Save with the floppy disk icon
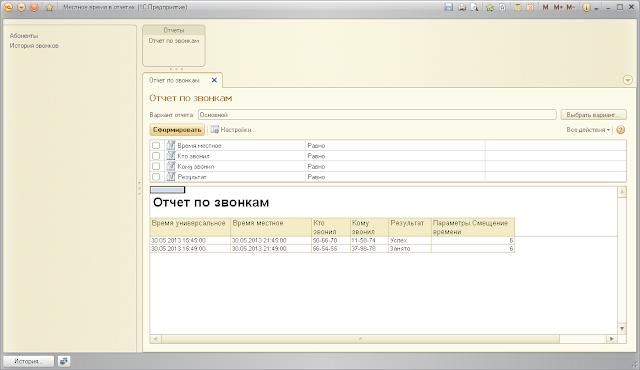Image resolution: width=640 pixels, height=370 pixels. pos(449,7)
